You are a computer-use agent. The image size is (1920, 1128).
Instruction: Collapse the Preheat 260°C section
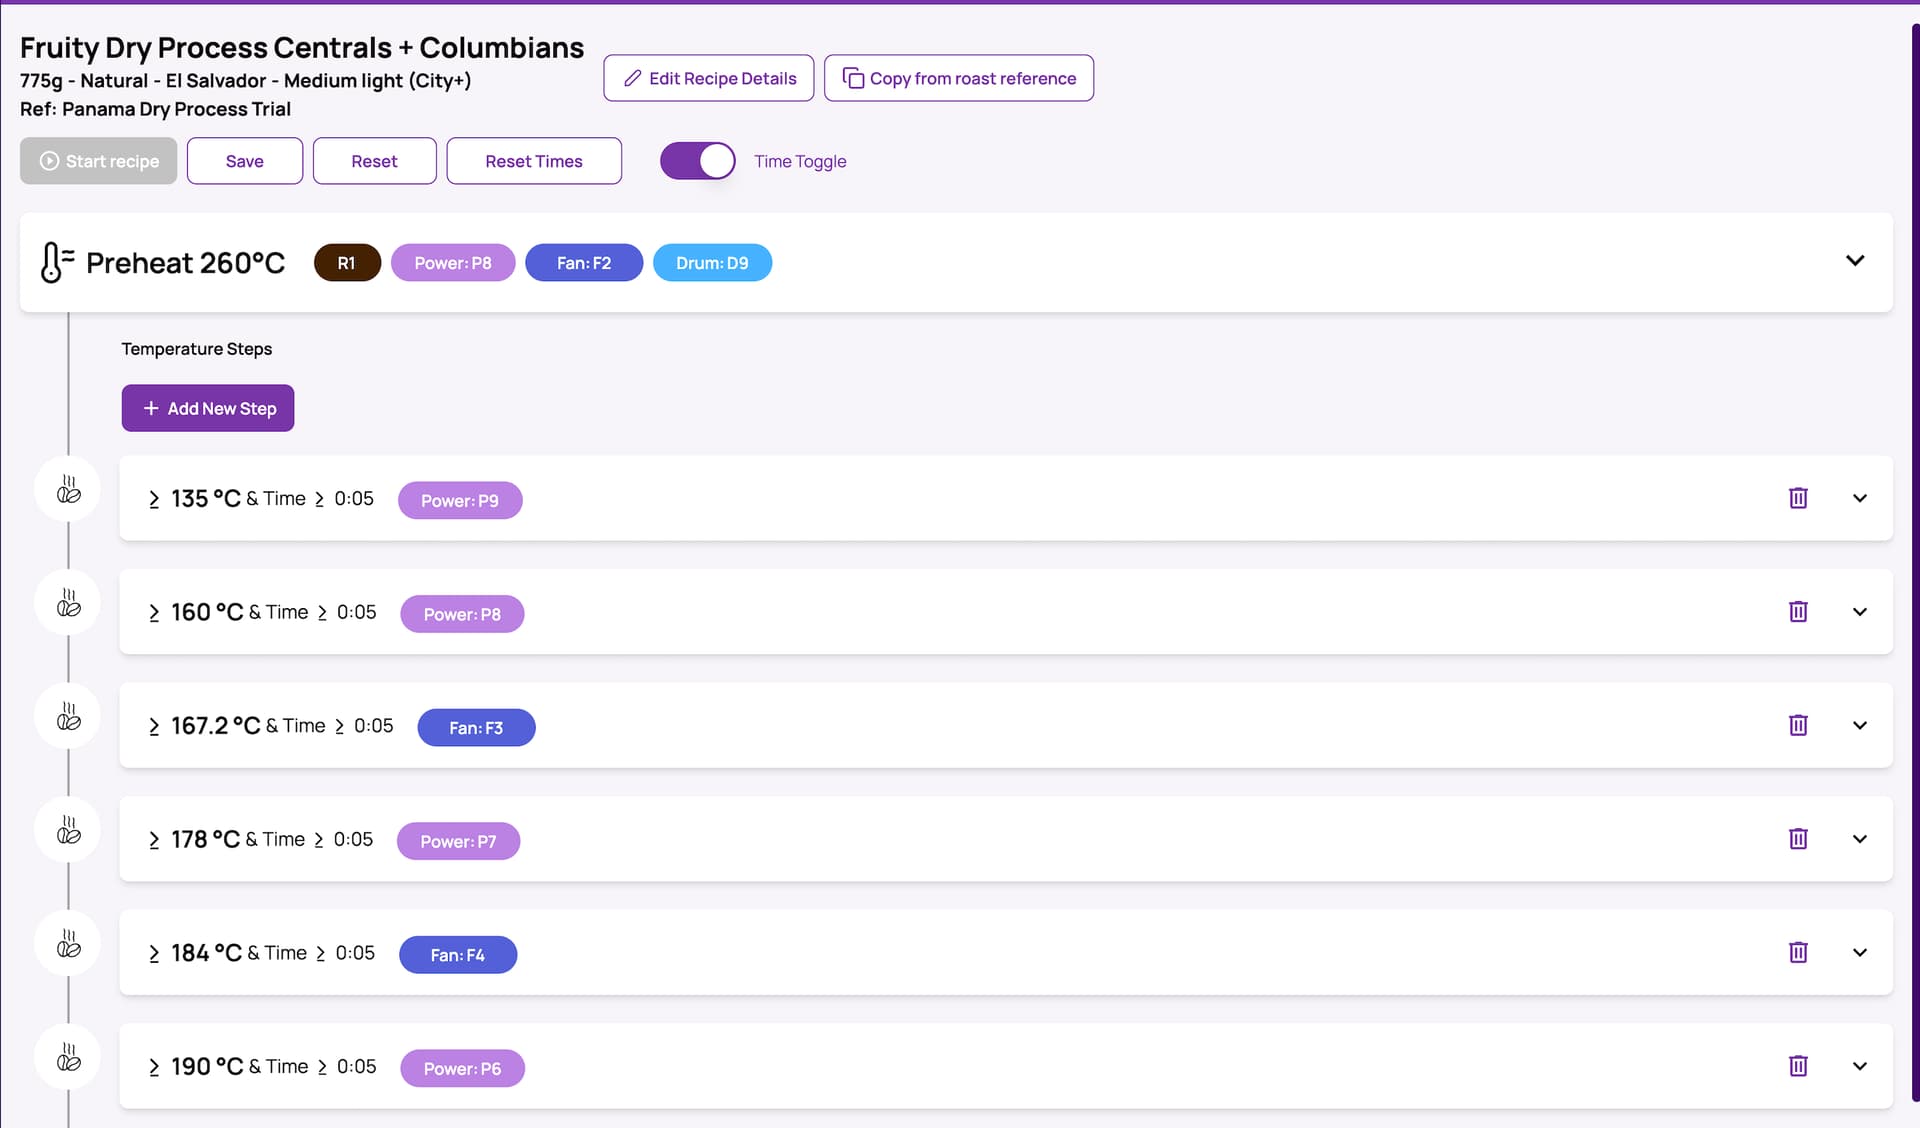tap(1855, 261)
